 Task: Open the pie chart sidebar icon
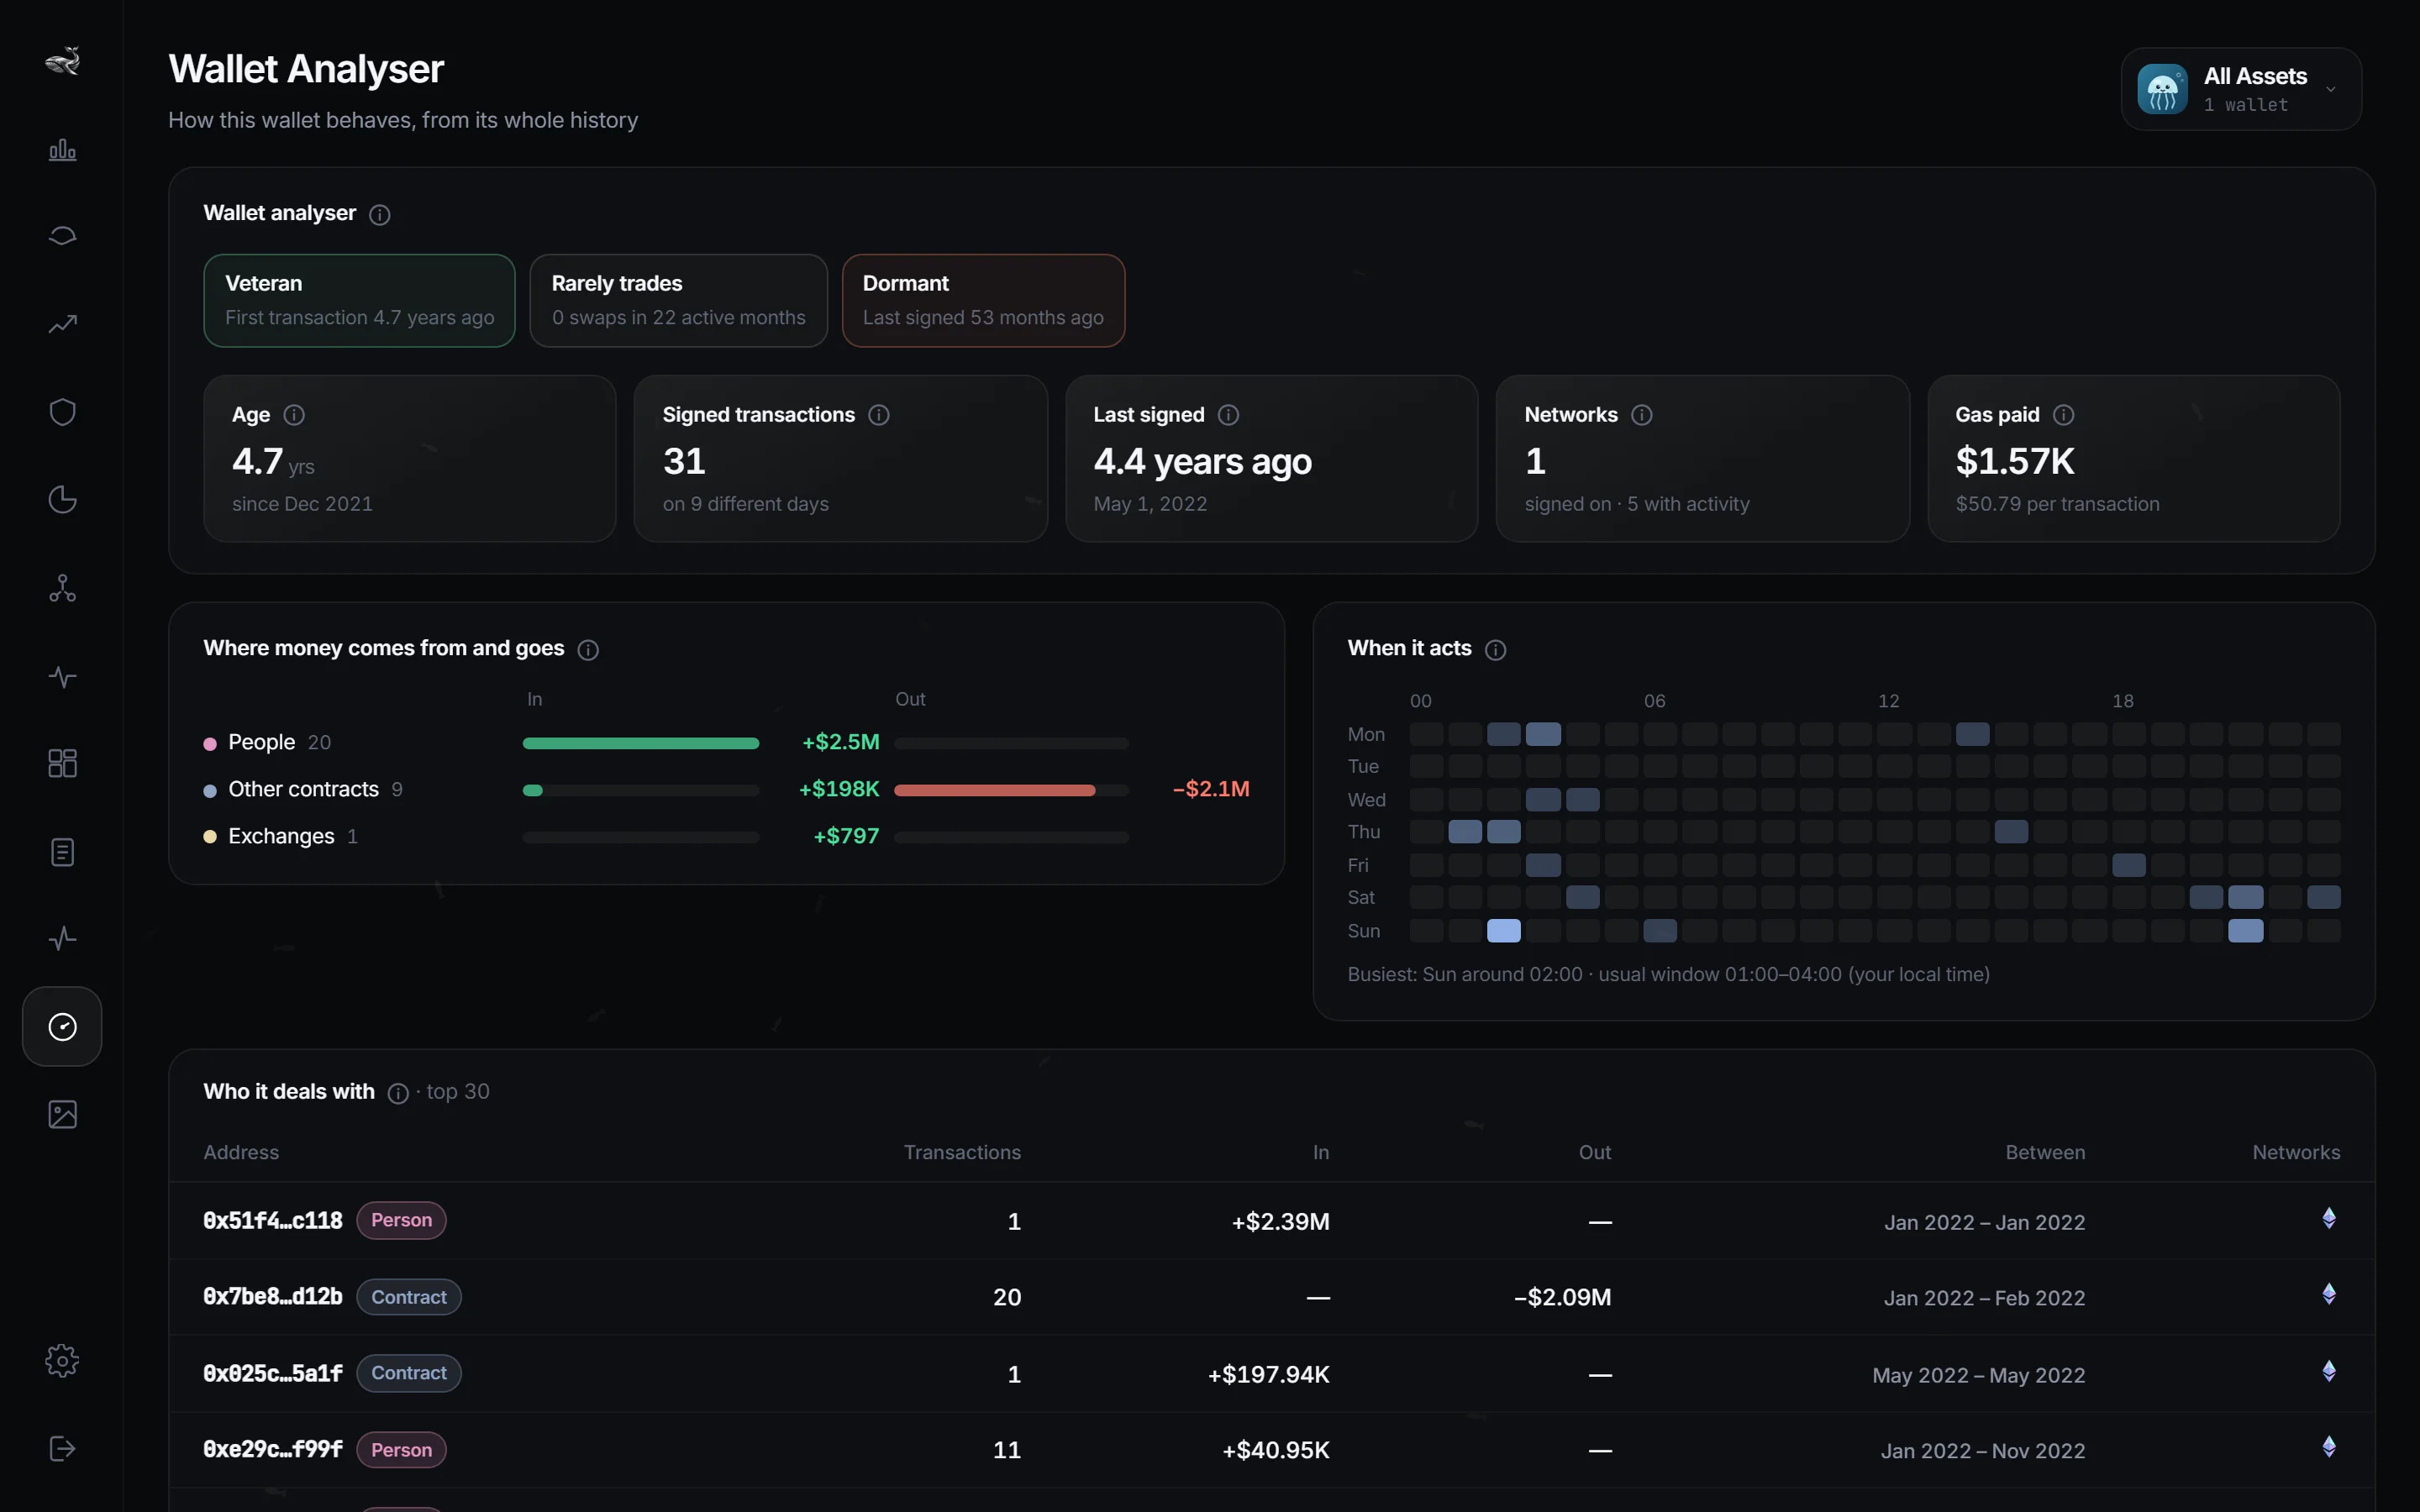coord(62,499)
